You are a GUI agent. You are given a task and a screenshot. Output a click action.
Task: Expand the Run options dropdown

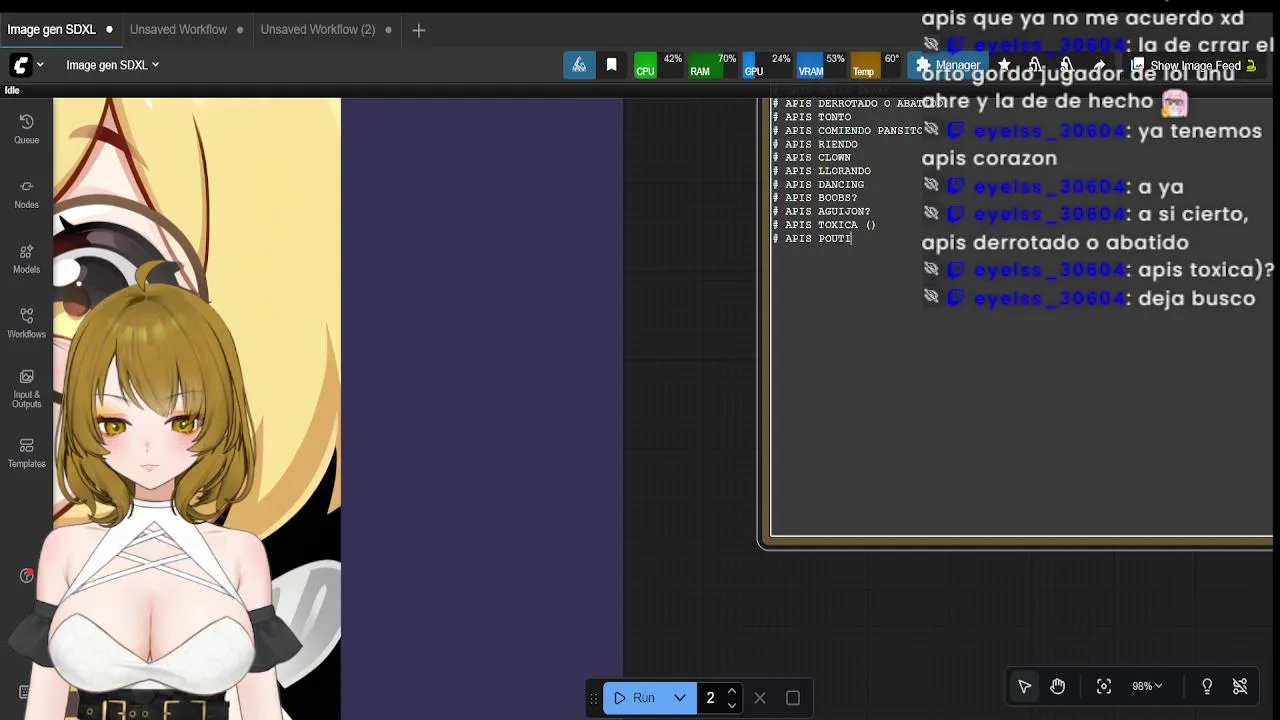[x=680, y=698]
